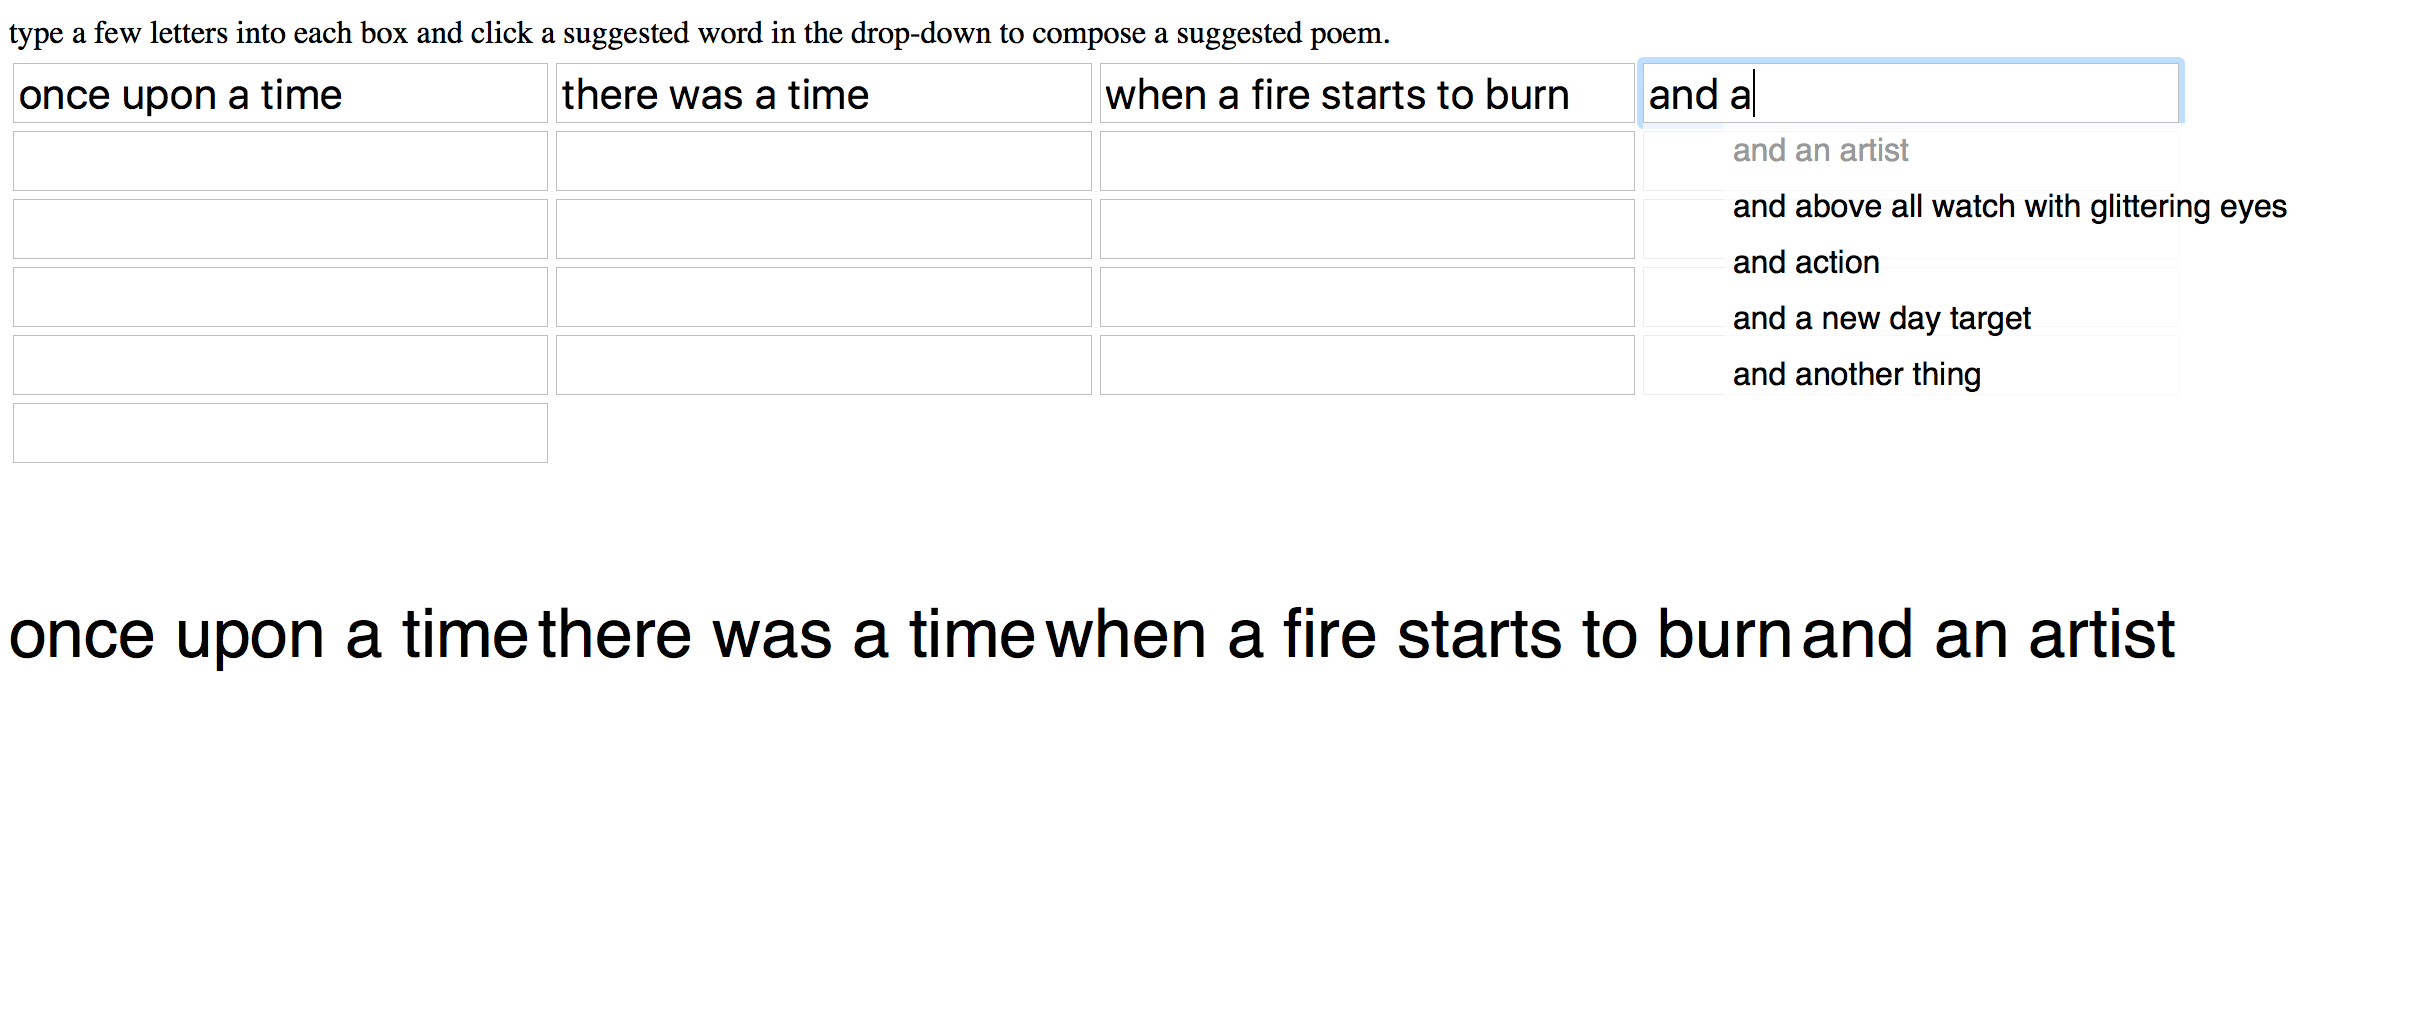Image resolution: width=2434 pixels, height=1018 pixels.
Task: Click the third-row box in first column
Action: pos(280,229)
